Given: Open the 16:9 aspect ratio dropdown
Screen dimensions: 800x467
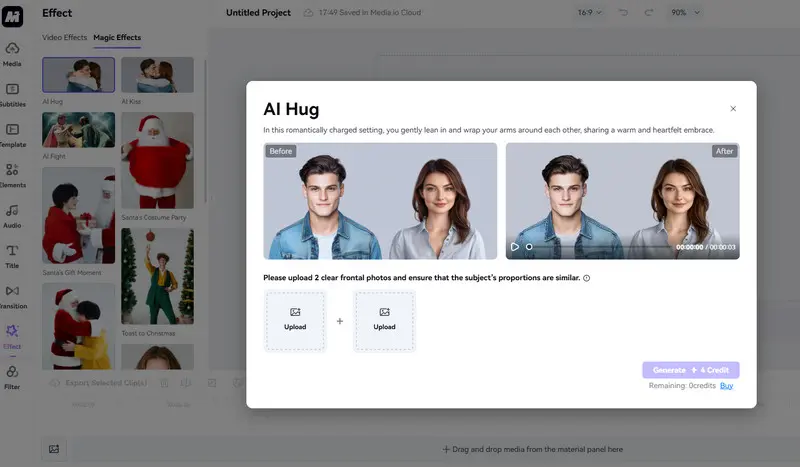Looking at the screenshot, I should [591, 13].
